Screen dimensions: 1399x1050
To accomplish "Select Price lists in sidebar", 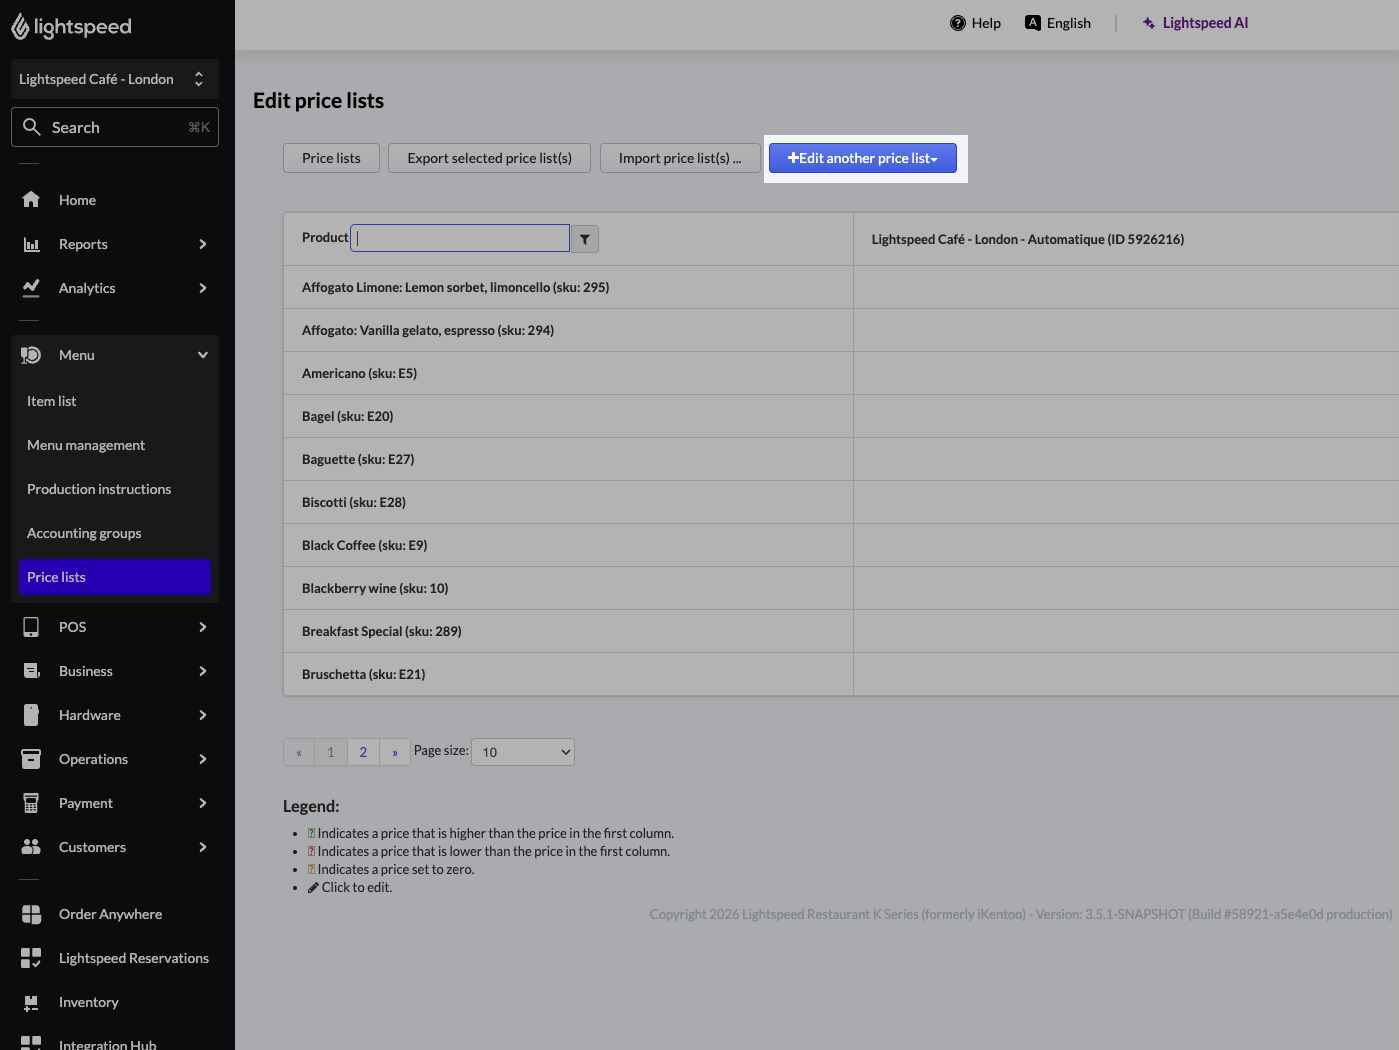I will pos(115,577).
